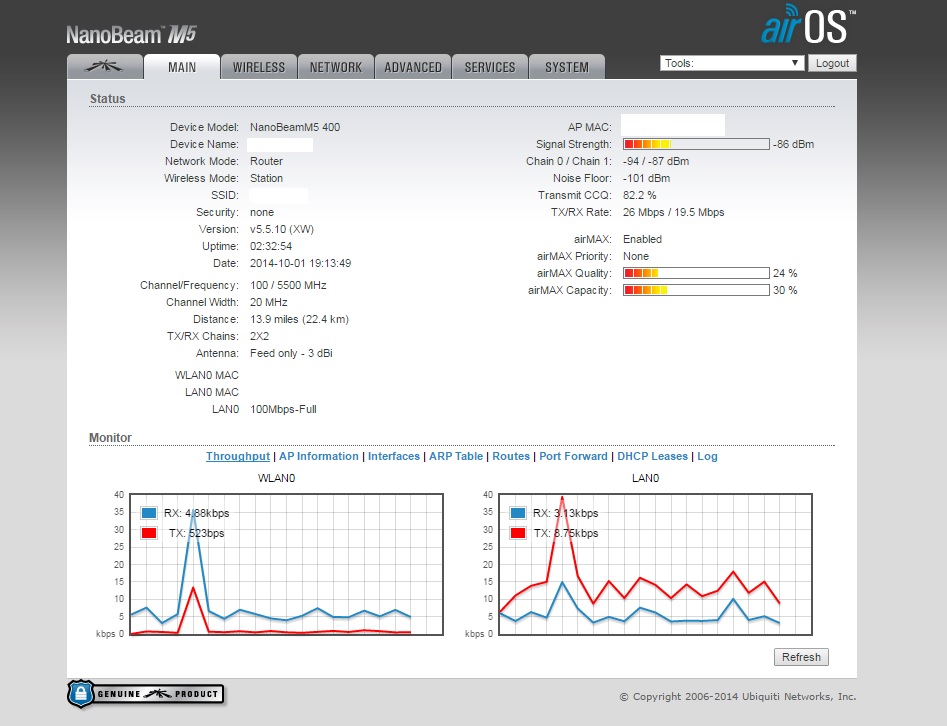Click the Refresh button
Screen dimensions: 947x726
pos(801,657)
